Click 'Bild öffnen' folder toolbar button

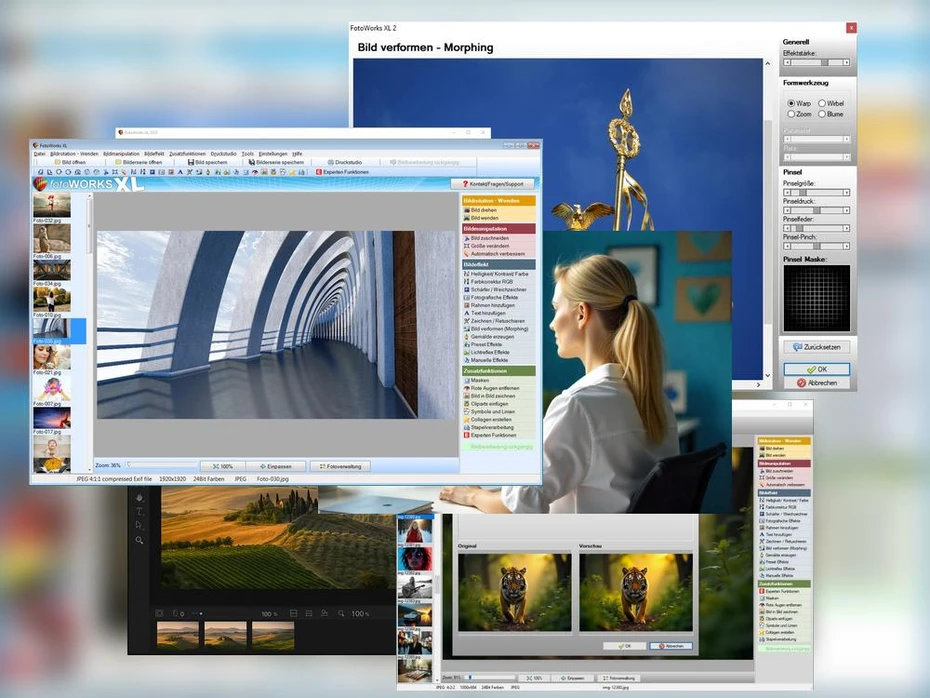(71, 161)
